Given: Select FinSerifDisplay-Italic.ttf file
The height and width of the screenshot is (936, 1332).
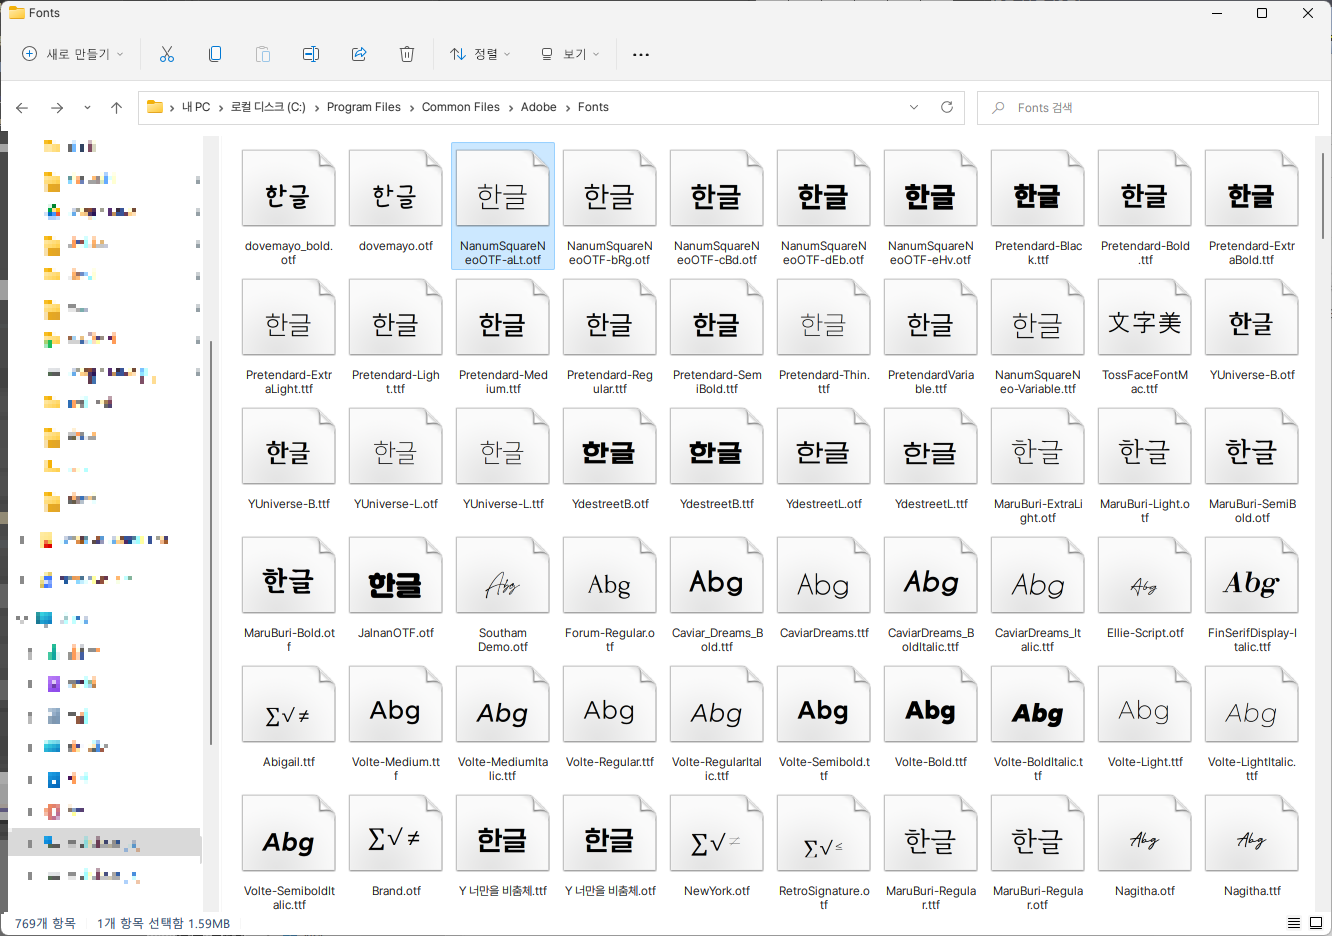Looking at the screenshot, I should 1251,593.
